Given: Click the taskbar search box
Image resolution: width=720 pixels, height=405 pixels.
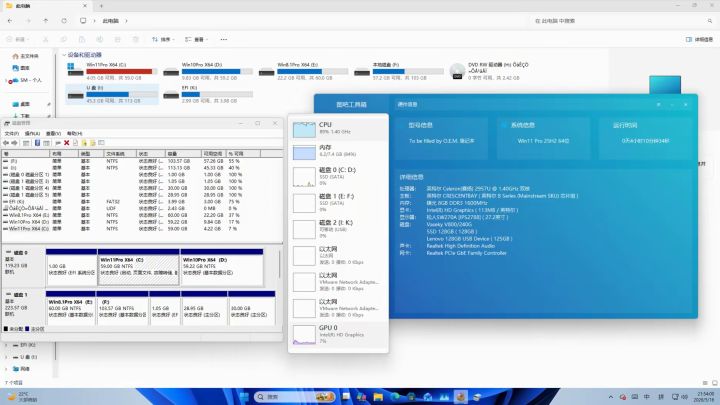Looking at the screenshot, I should pyautogui.click(x=294, y=397).
